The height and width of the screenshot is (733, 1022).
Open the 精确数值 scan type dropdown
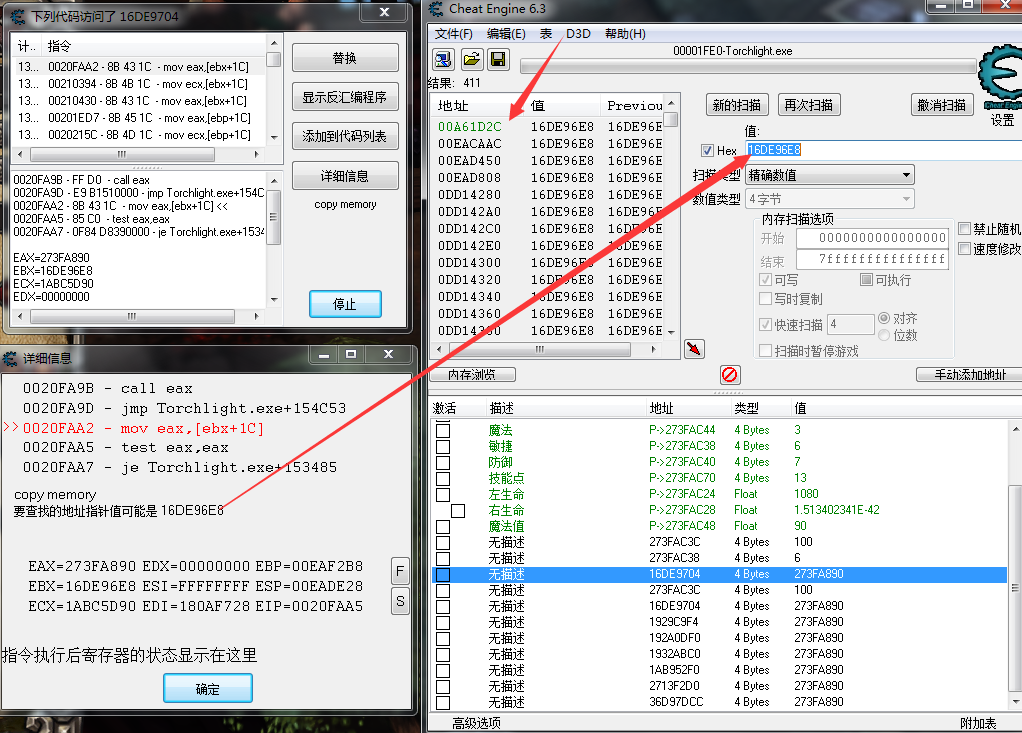point(830,175)
